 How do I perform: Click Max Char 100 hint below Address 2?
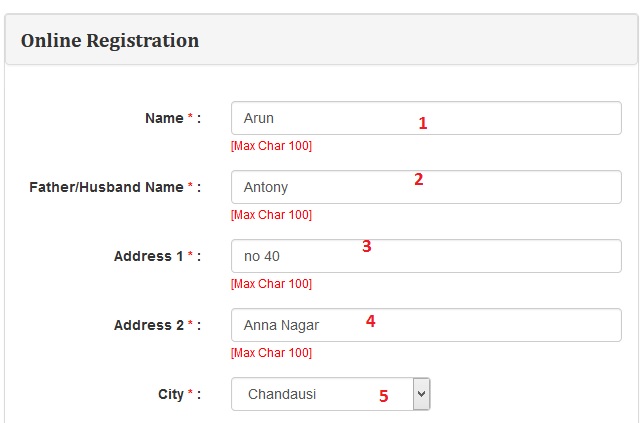pyautogui.click(x=271, y=353)
